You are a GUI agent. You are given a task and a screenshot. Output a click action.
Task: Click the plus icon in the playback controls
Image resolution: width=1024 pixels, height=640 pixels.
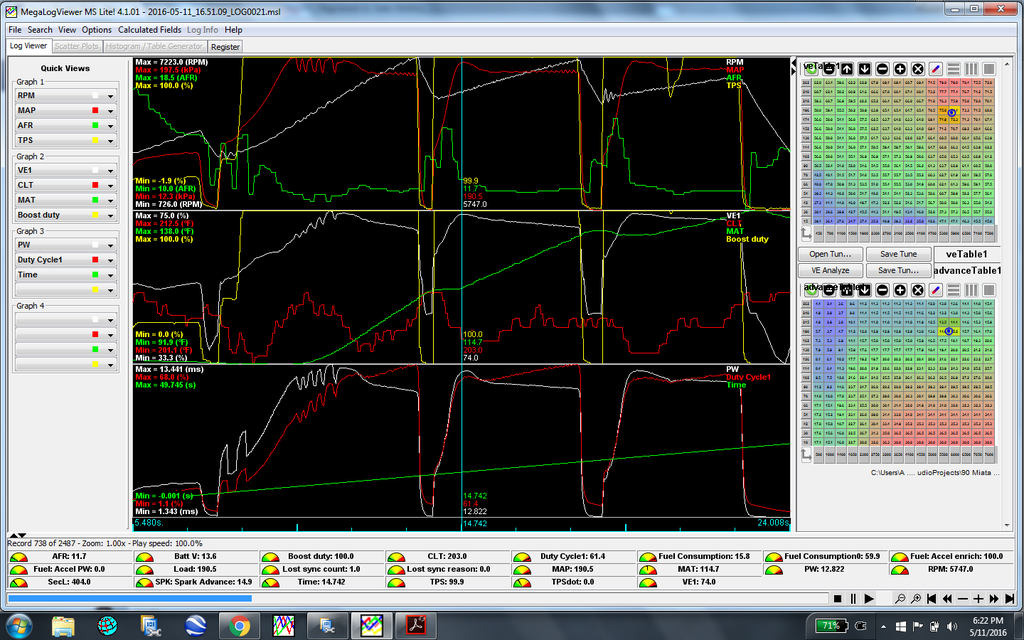tap(978, 598)
